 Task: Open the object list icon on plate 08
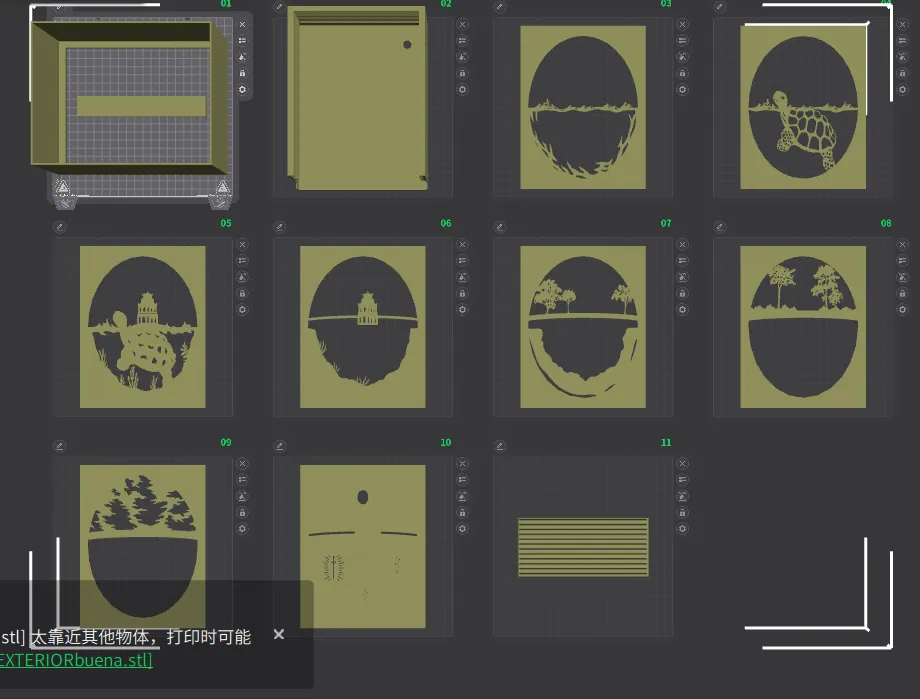[x=902, y=260]
